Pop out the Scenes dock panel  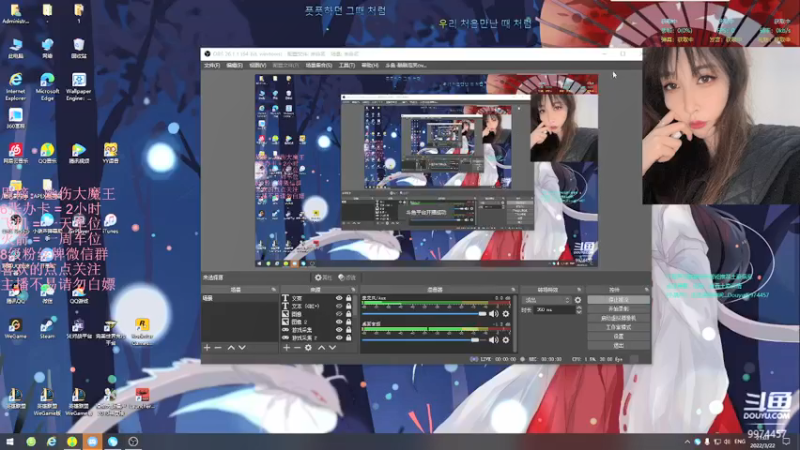tap(273, 290)
